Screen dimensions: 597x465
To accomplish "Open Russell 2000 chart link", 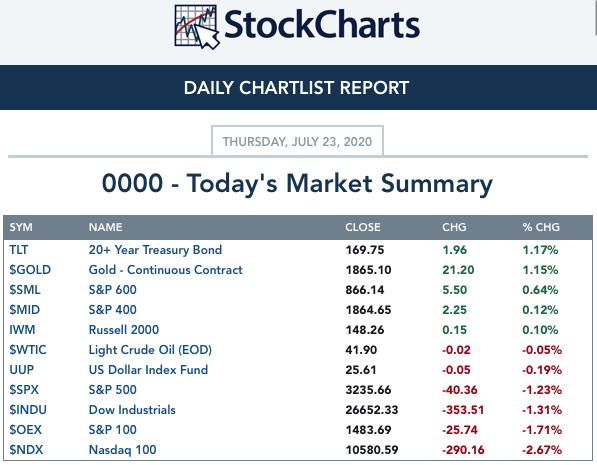I will pos(123,330).
